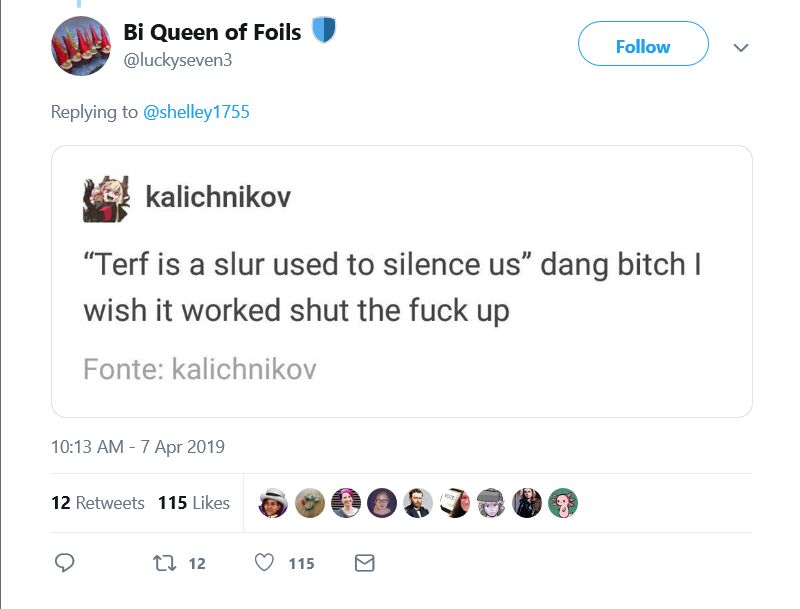
Task: Click the last liker avatar in the row
Action: click(562, 503)
